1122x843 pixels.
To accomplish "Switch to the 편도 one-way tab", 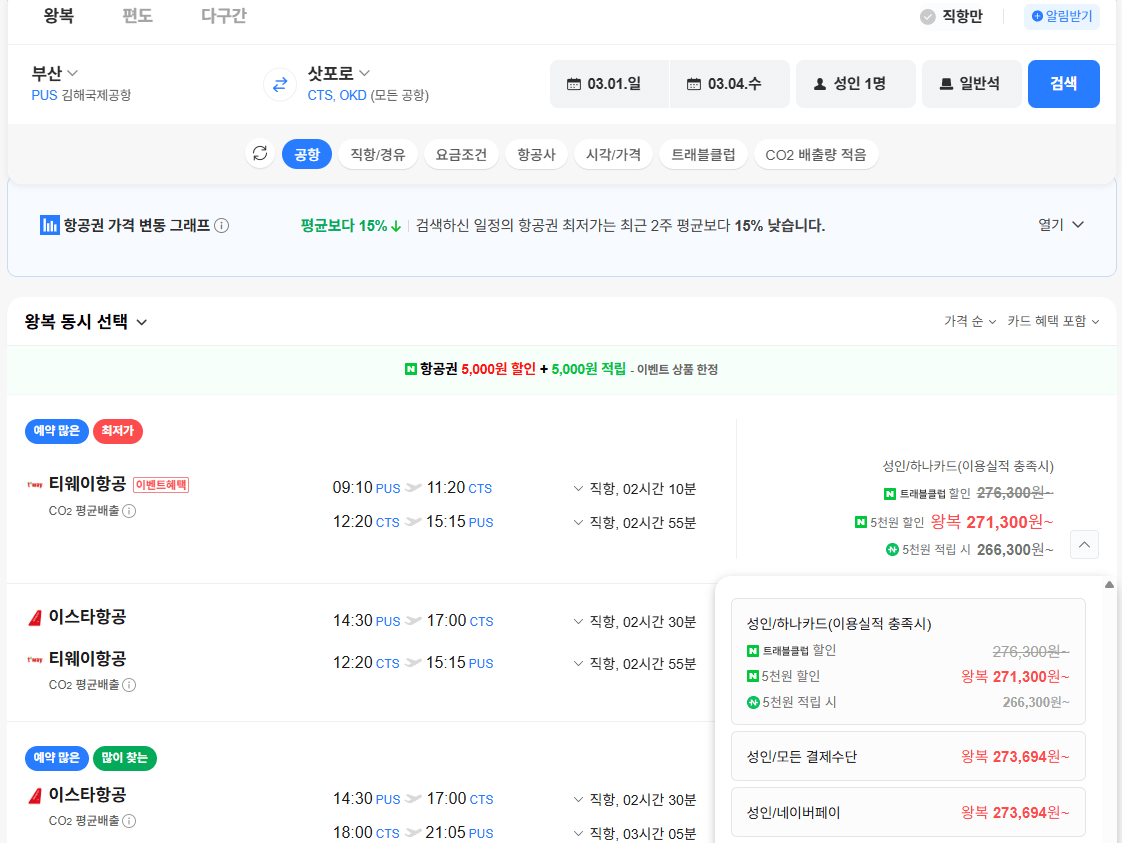I will tap(137, 16).
